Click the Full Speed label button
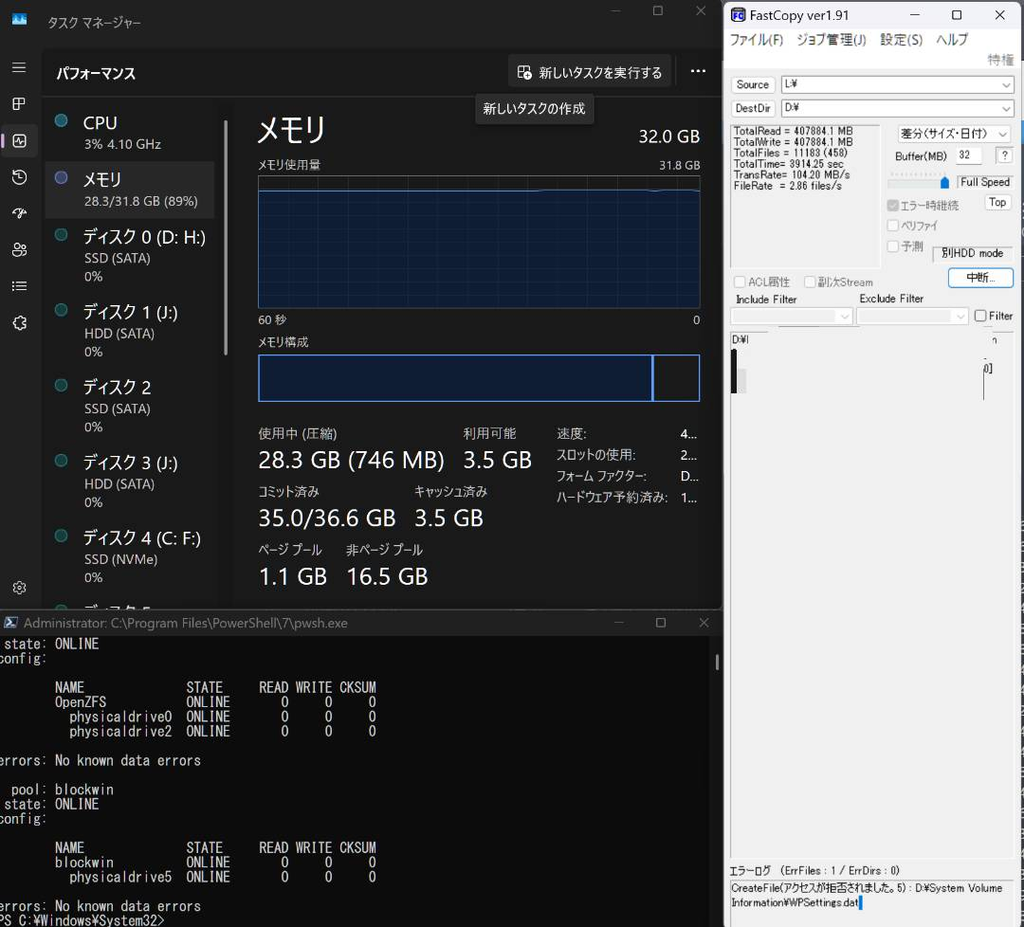Viewport: 1024px width, 927px height. click(984, 182)
